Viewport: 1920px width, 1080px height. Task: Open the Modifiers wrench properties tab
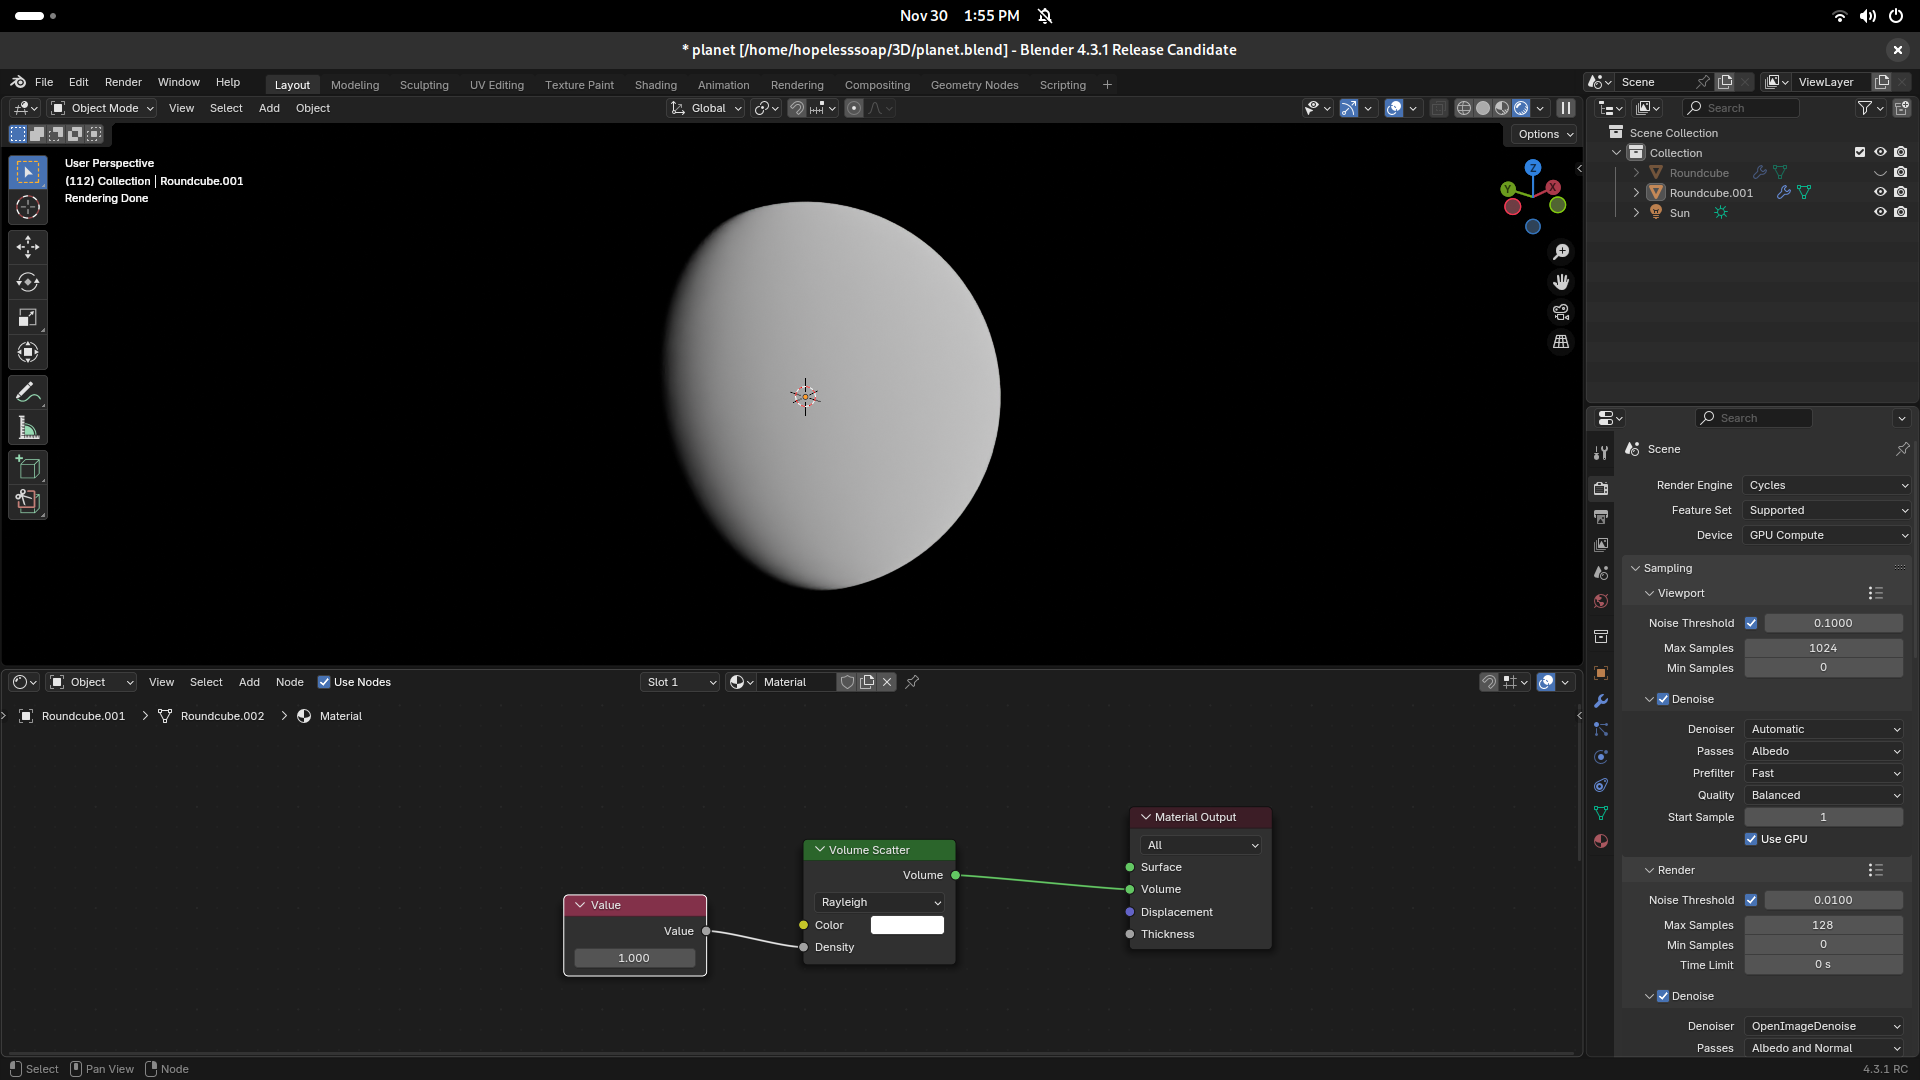(x=1601, y=701)
